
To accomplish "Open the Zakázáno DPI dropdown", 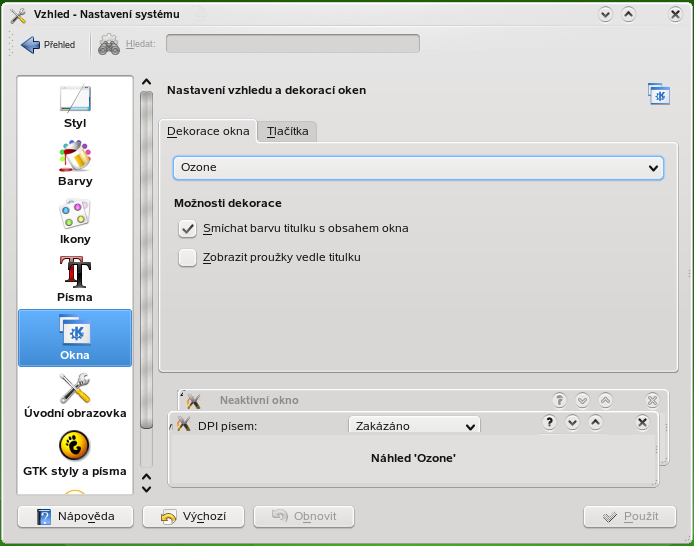I will click(414, 426).
